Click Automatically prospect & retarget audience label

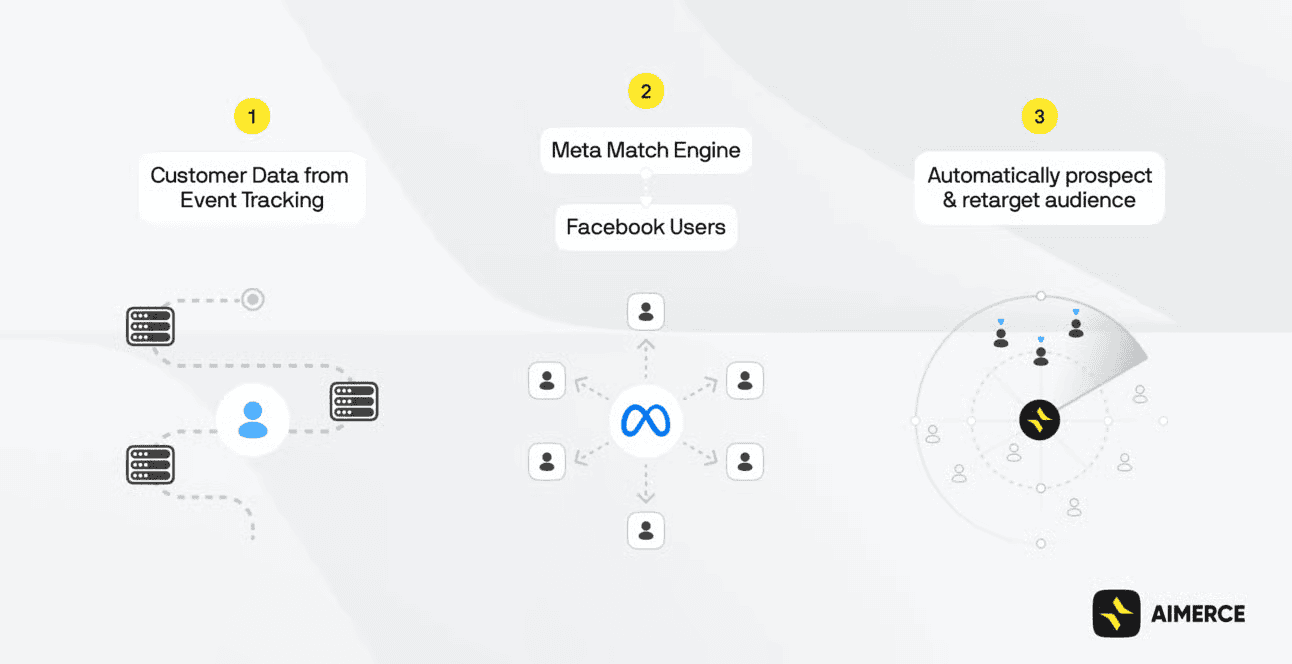(1039, 187)
